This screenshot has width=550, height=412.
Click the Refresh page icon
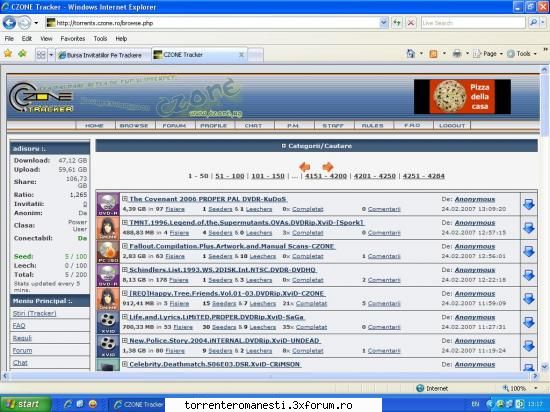coord(396,23)
